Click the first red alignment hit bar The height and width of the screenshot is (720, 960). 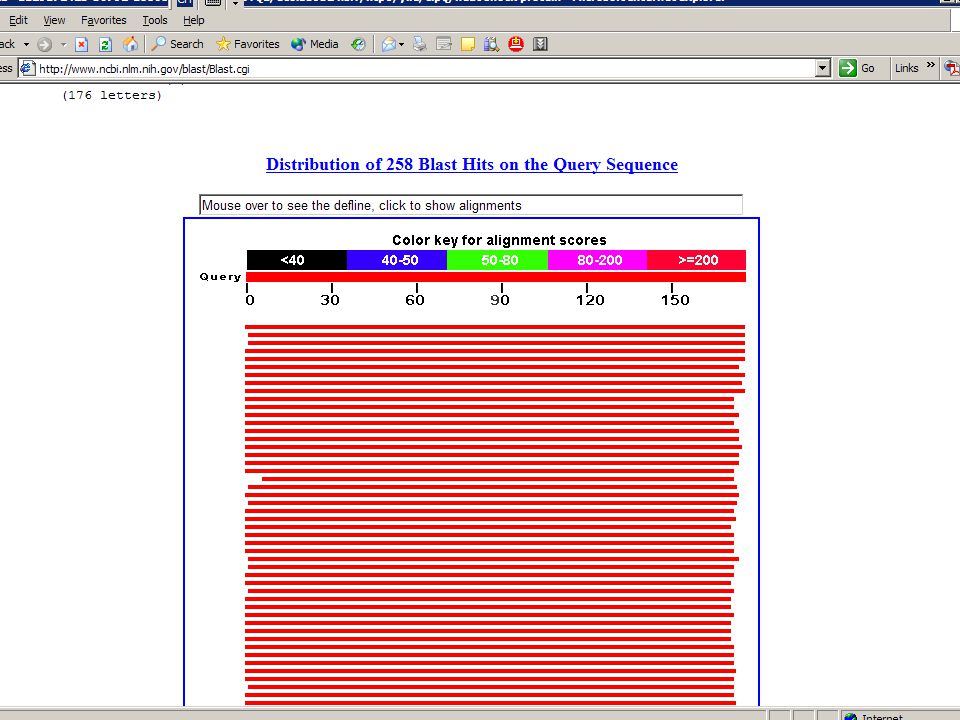495,327
